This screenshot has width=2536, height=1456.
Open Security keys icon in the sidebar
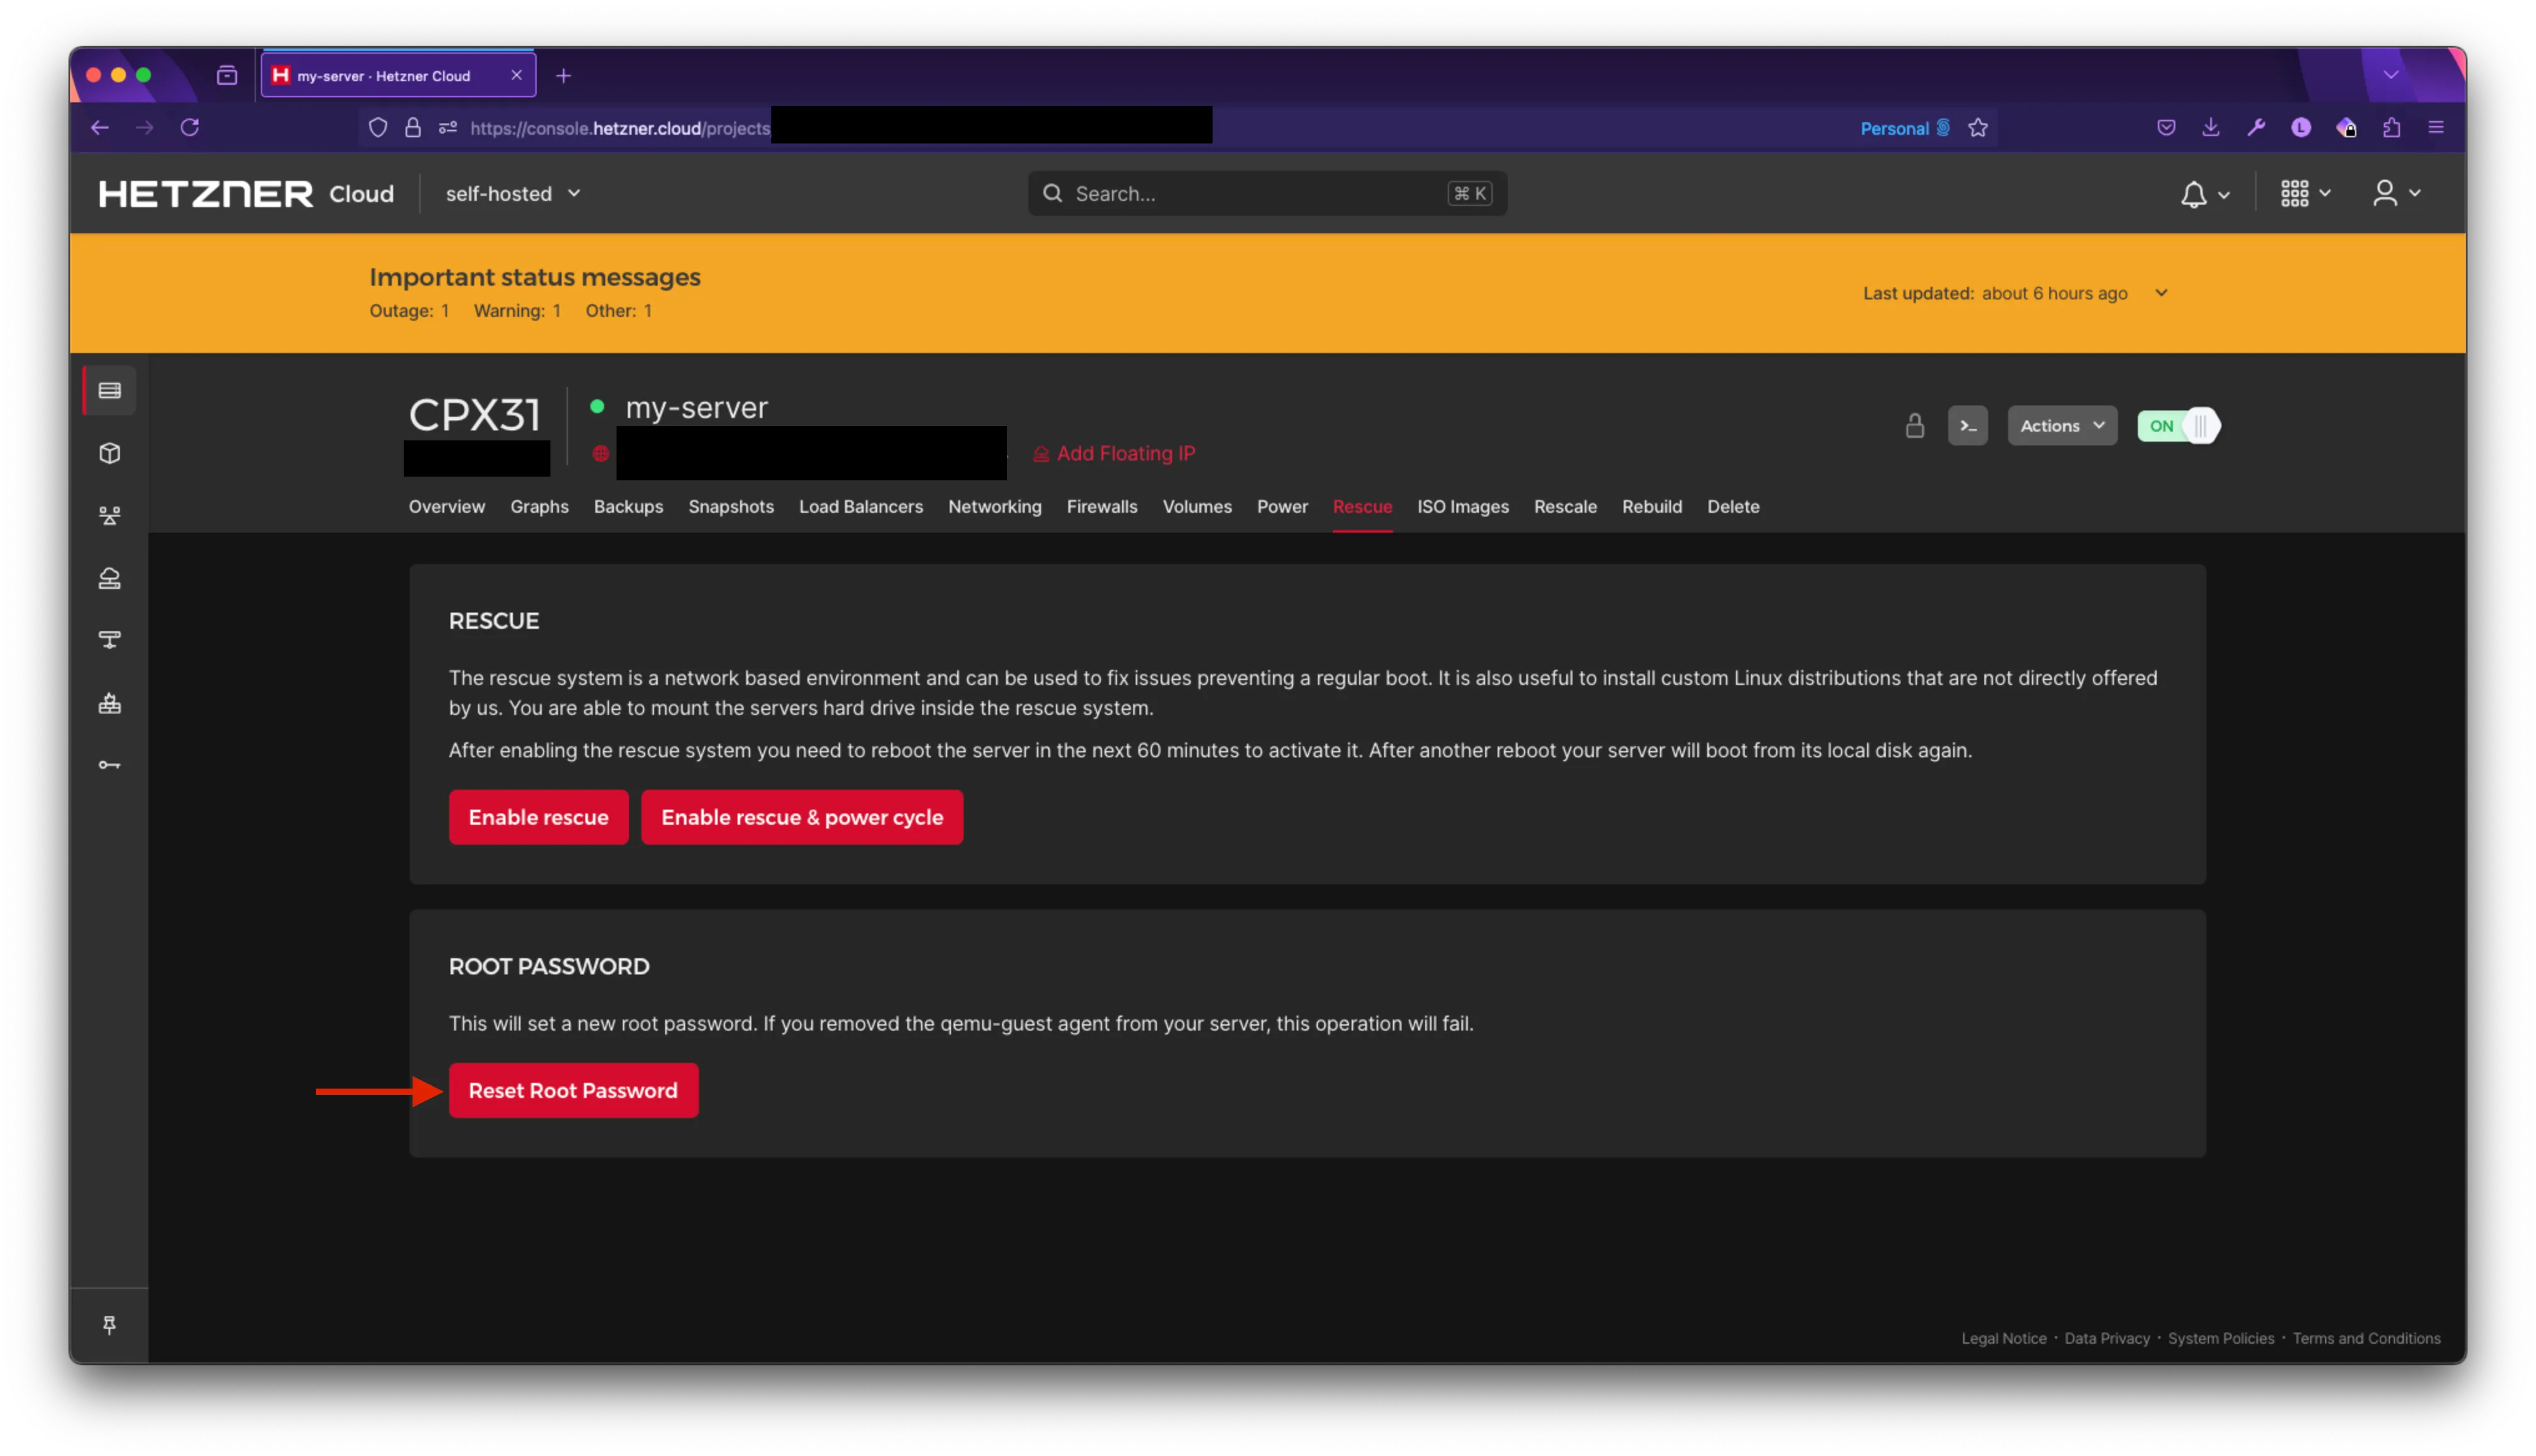(110, 765)
